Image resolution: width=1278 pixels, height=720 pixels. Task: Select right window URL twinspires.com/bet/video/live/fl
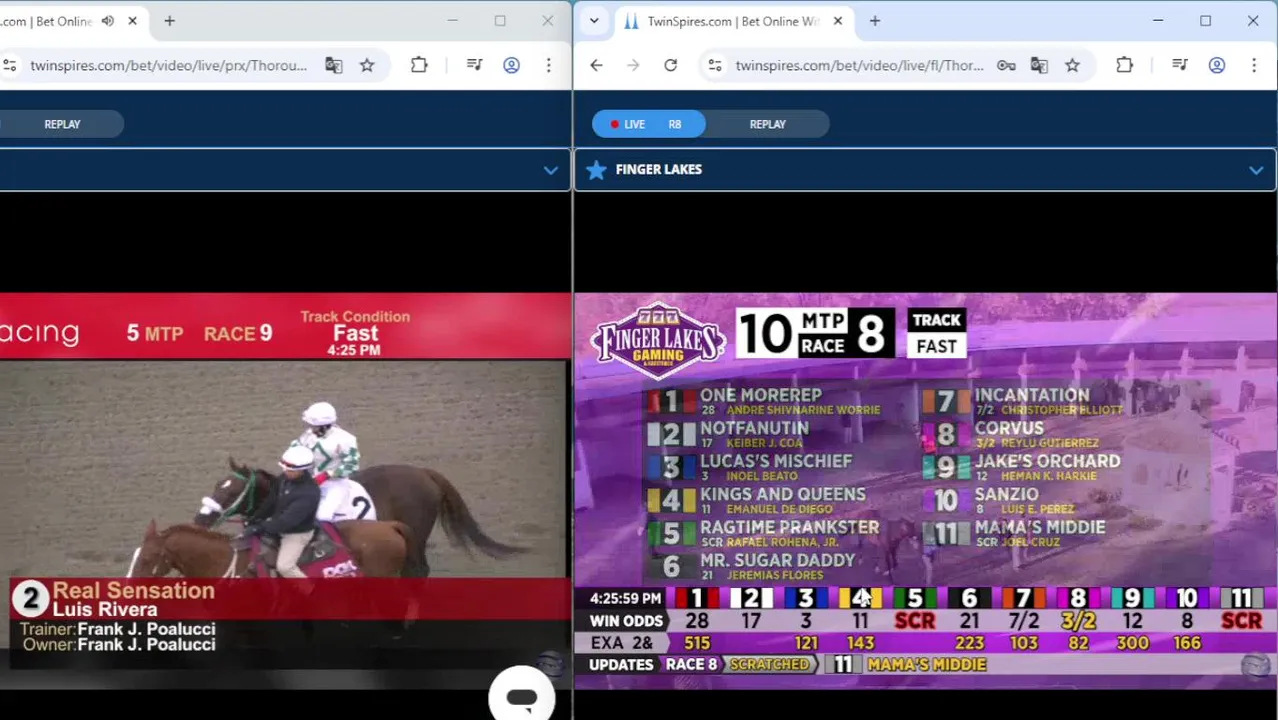coord(859,65)
